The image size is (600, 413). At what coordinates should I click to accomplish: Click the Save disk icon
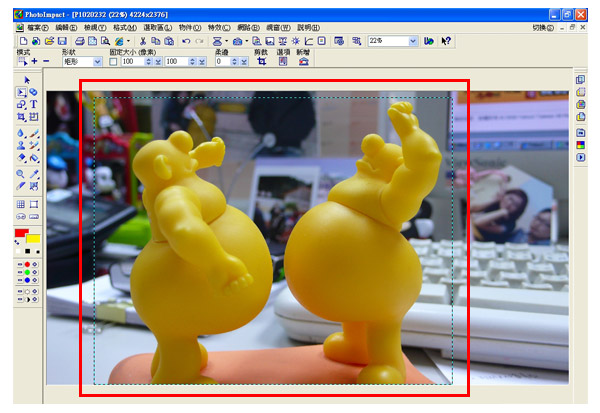[x=62, y=41]
